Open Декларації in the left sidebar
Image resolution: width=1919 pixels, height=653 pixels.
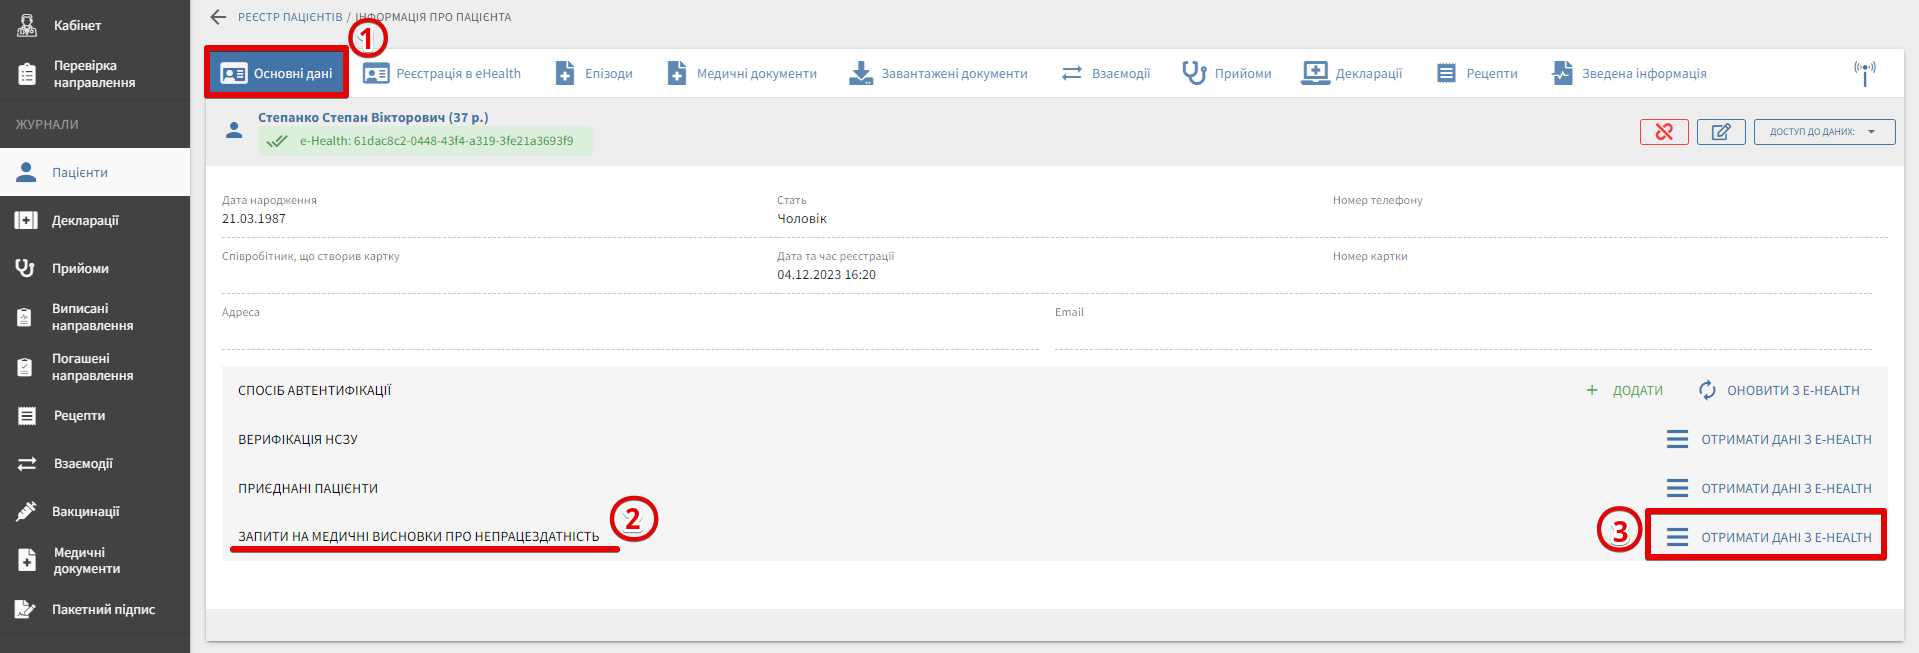(85, 221)
